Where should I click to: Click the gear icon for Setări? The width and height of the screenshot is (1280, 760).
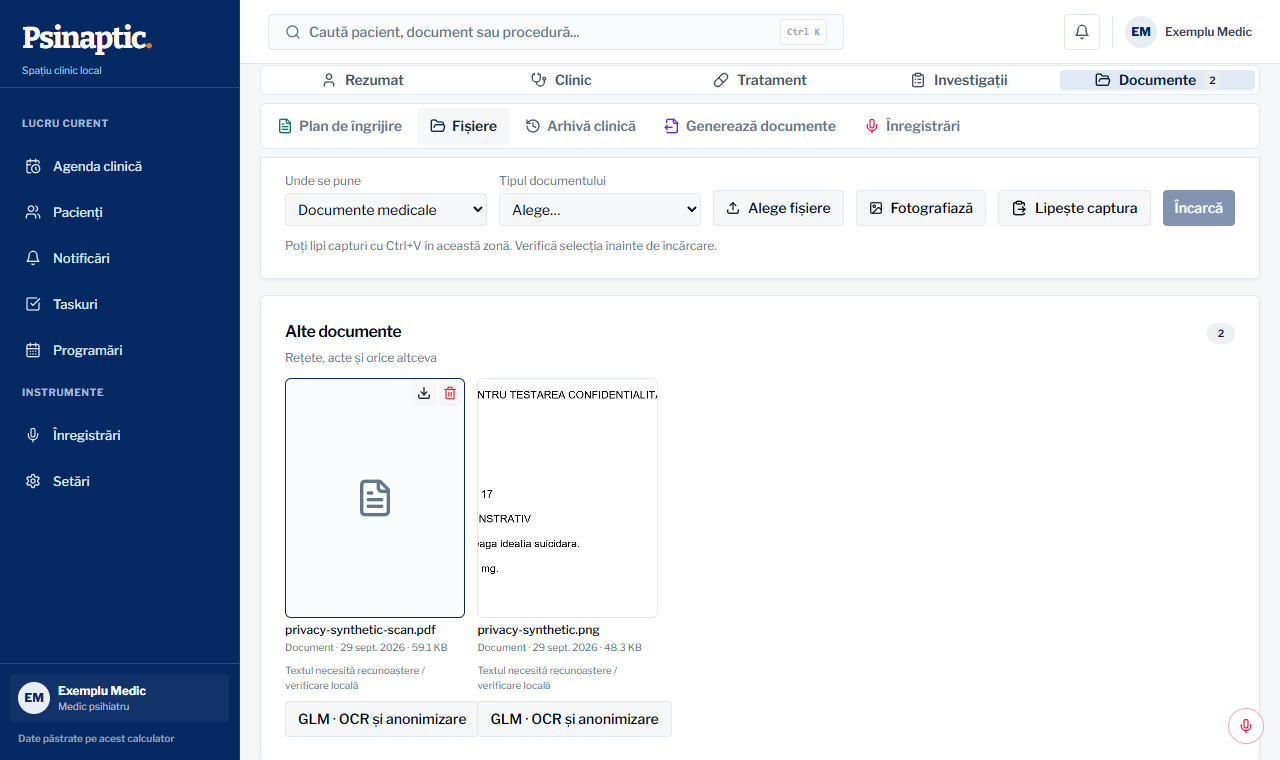pyautogui.click(x=33, y=482)
